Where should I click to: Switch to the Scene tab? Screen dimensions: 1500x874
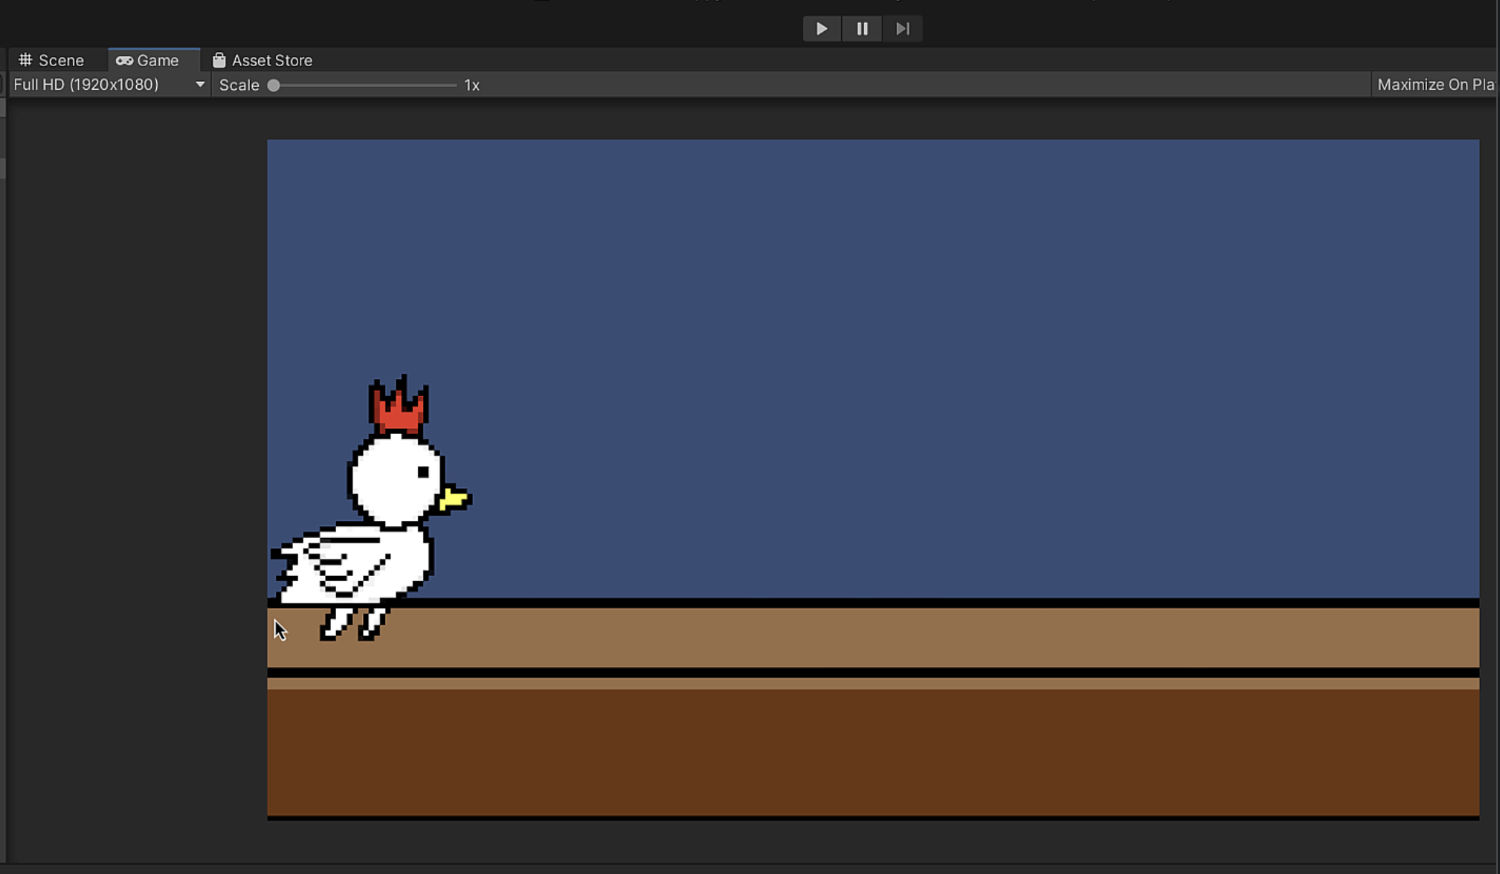coord(52,60)
